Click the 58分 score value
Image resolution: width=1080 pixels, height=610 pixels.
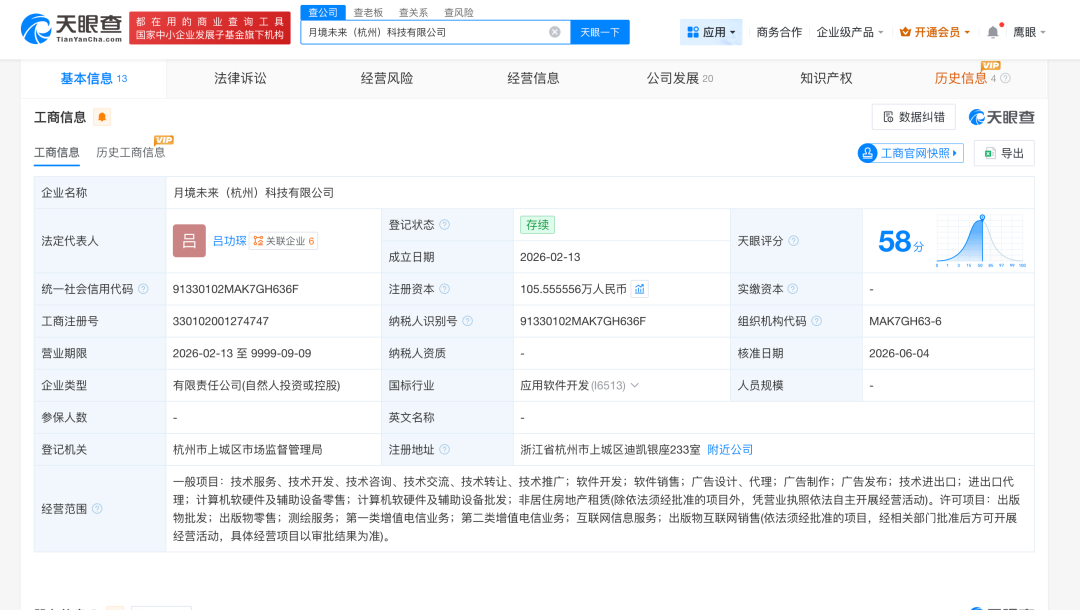(900, 242)
